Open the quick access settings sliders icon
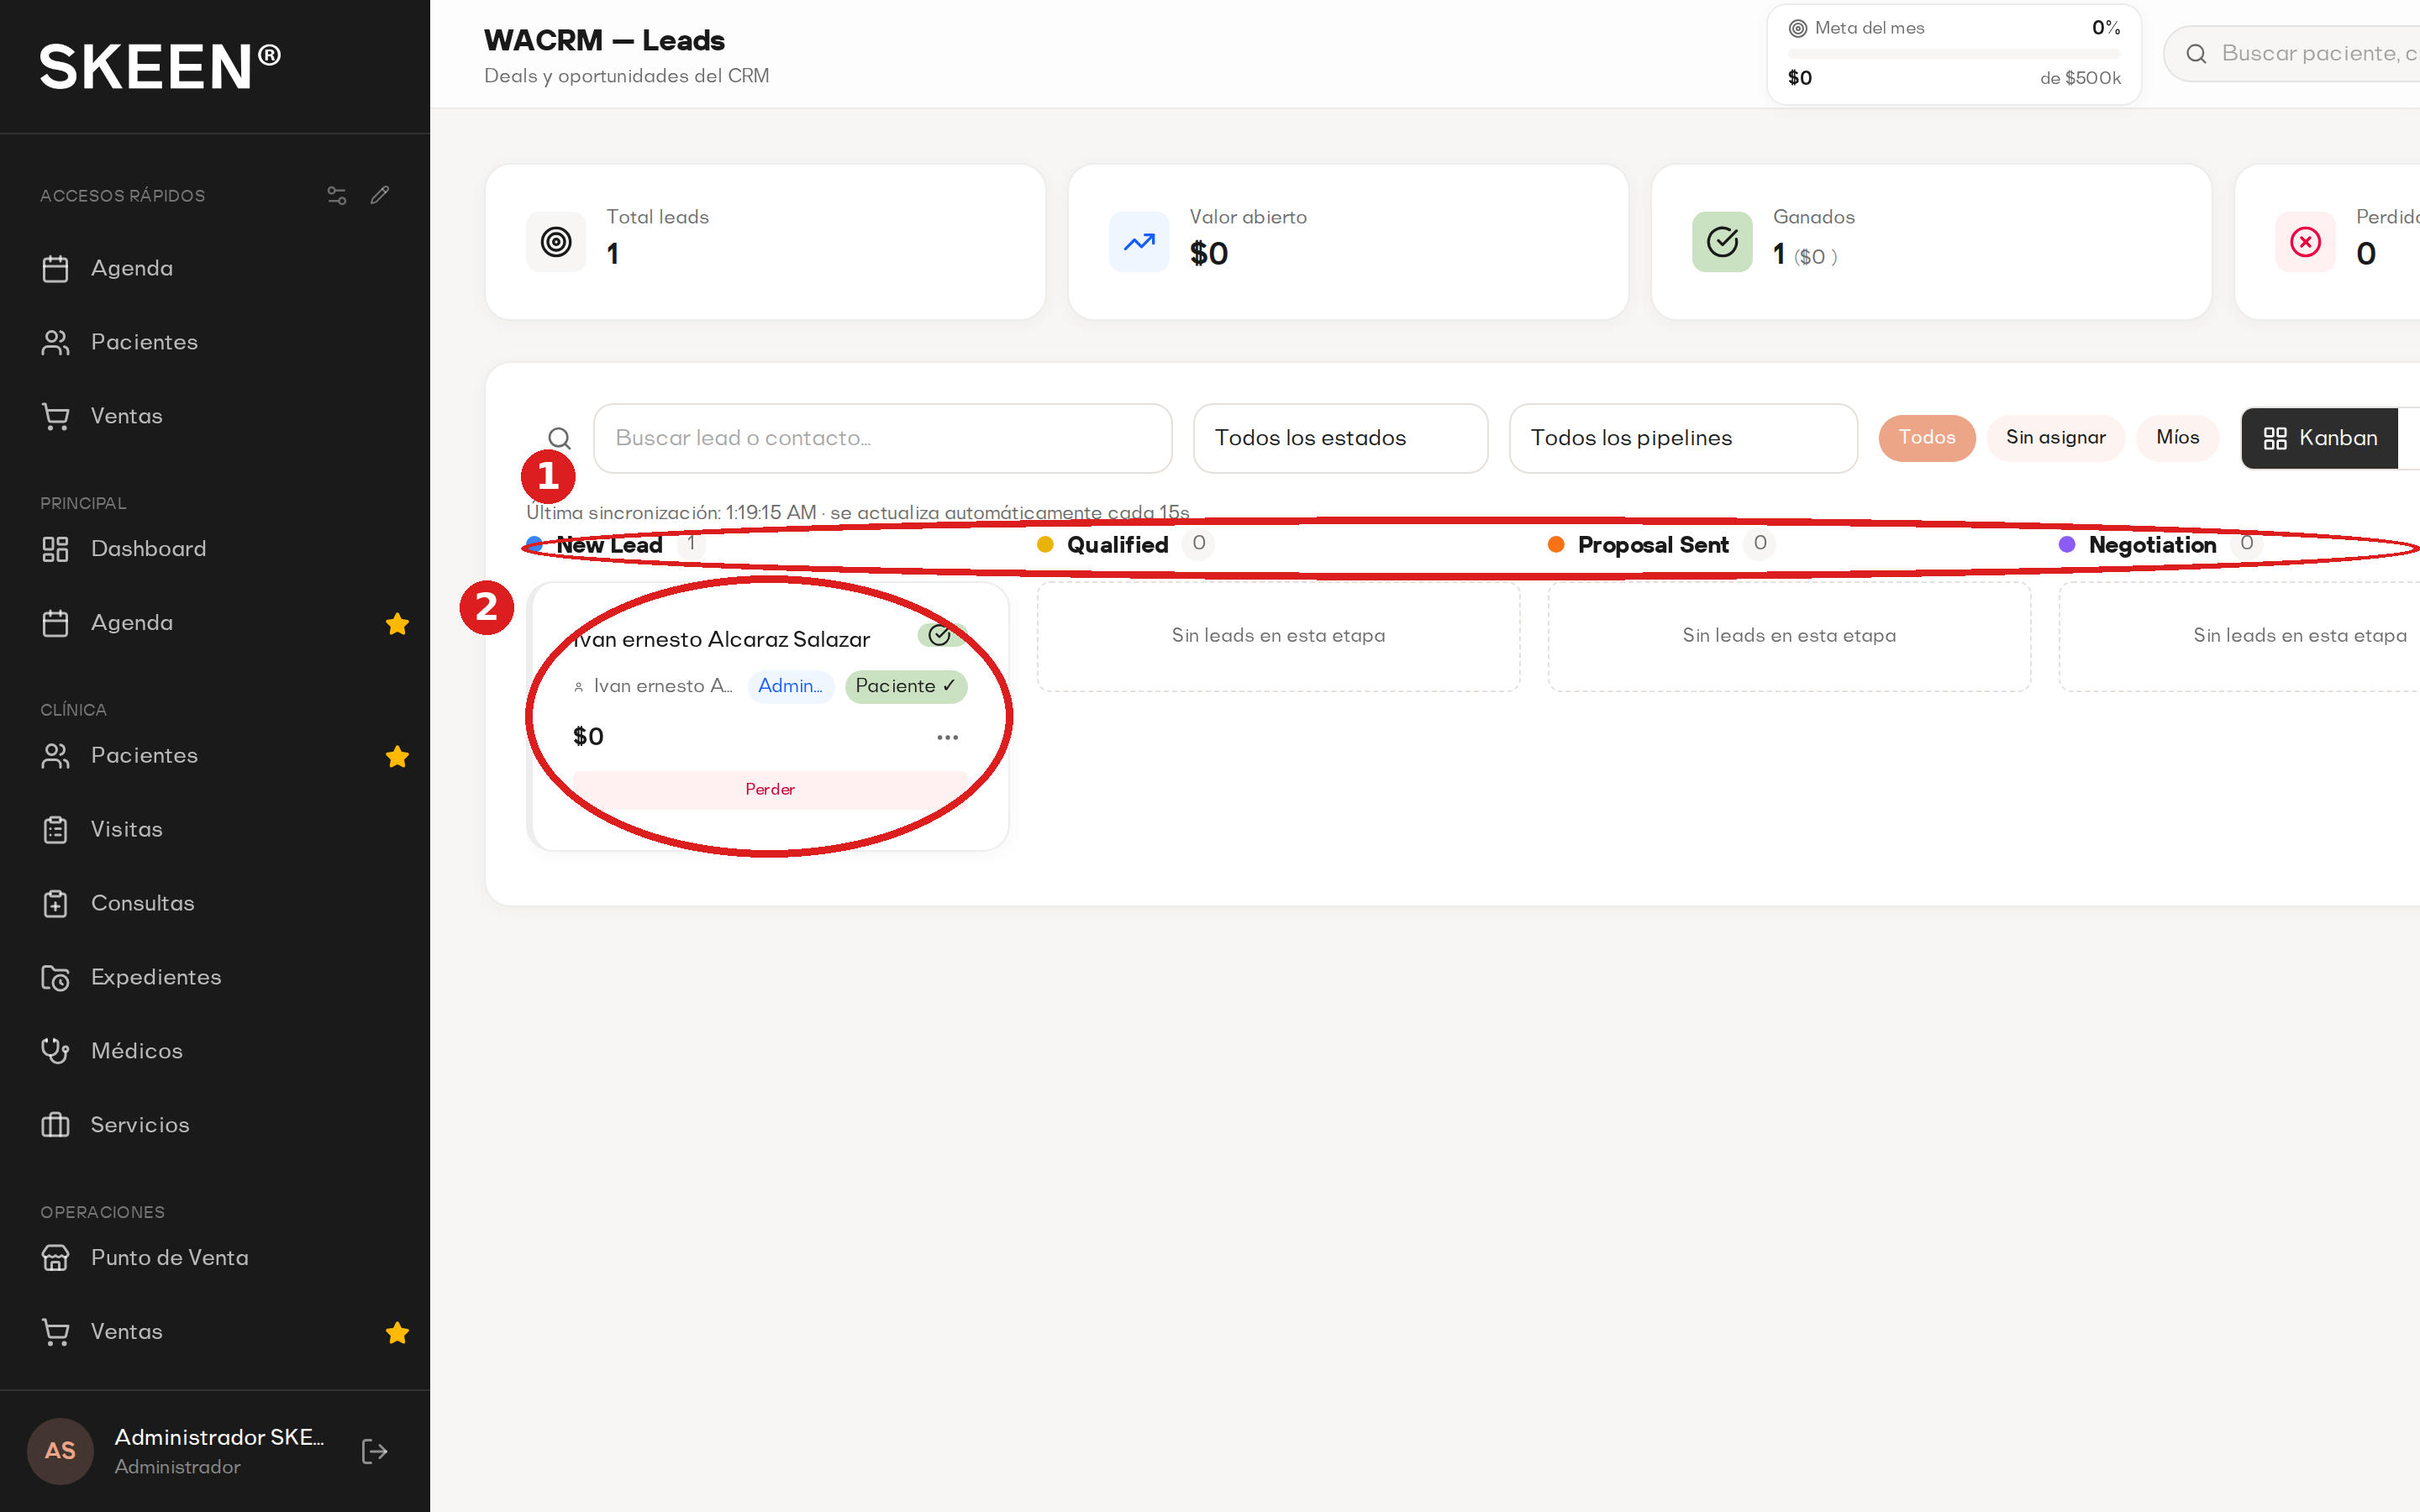This screenshot has height=1512, width=2420. [337, 195]
